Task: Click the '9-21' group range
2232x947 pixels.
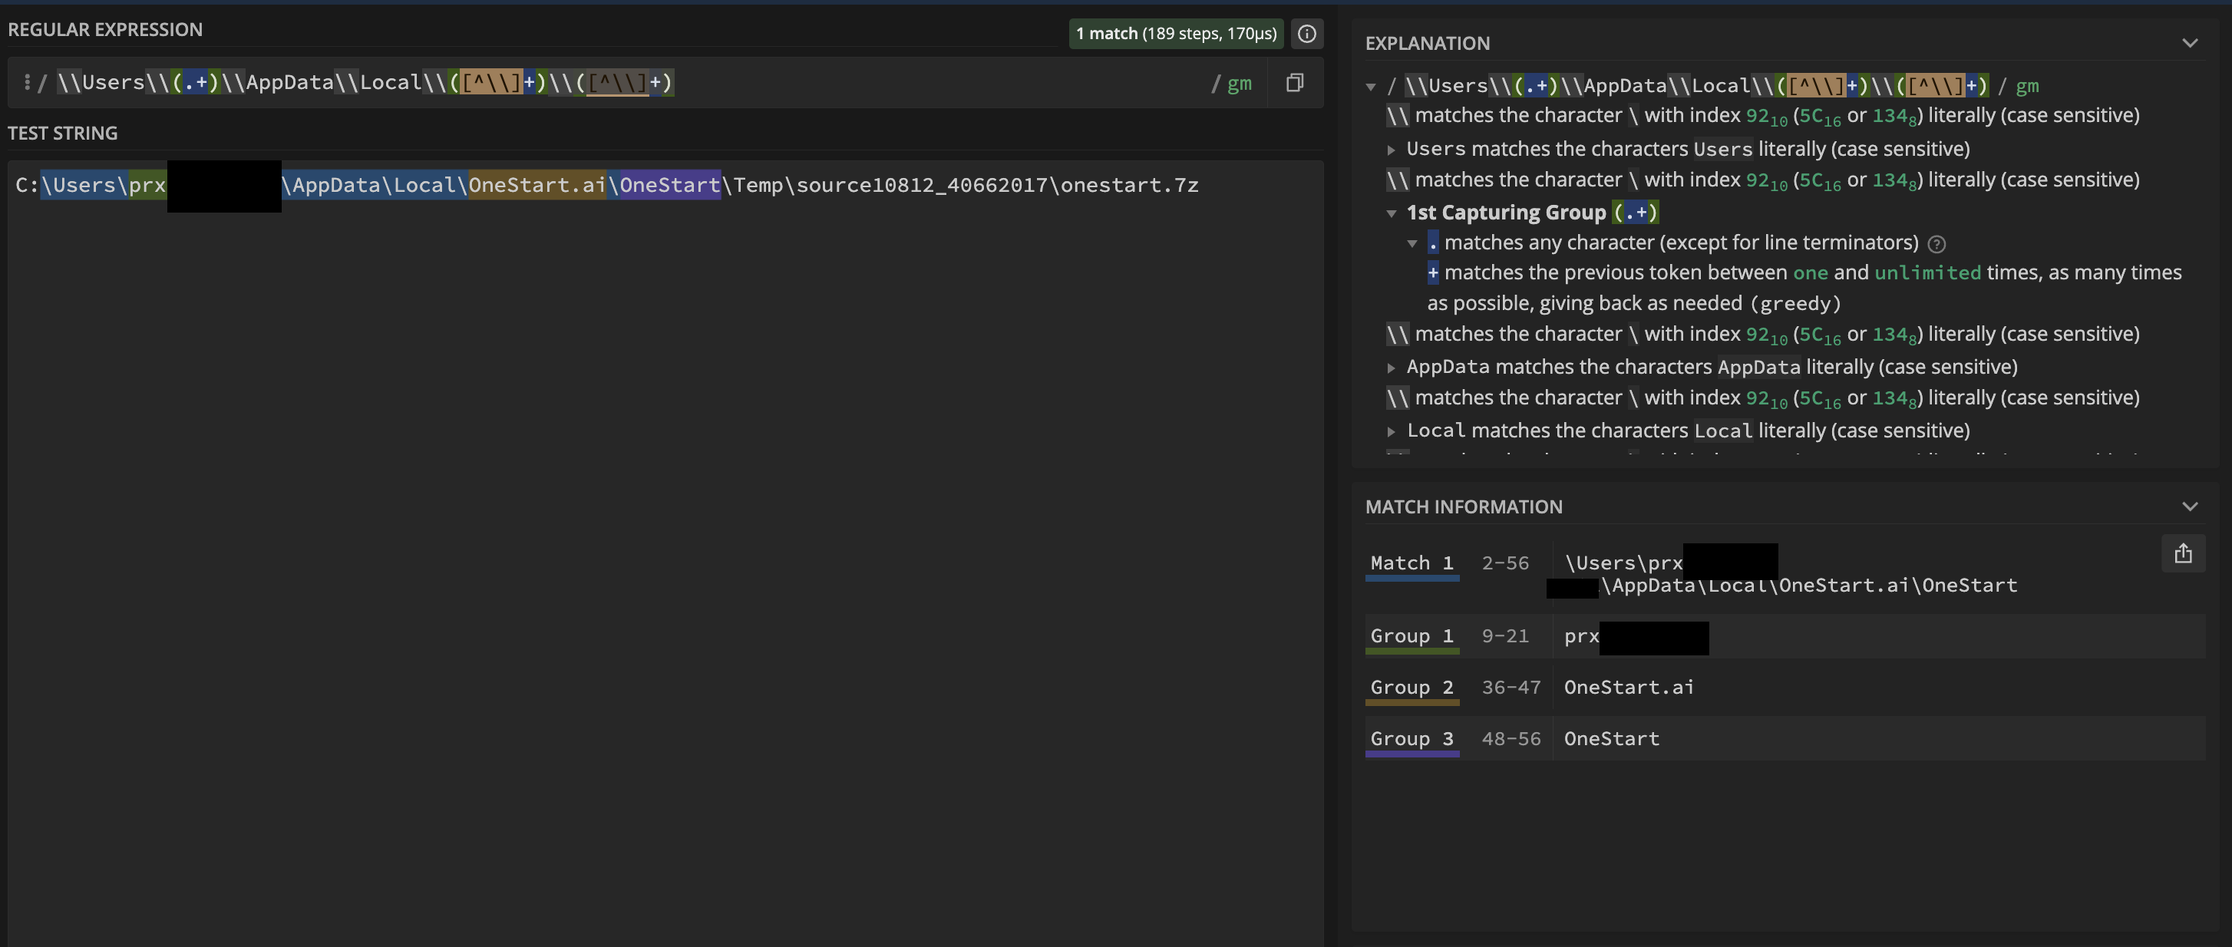Action: [x=1505, y=636]
